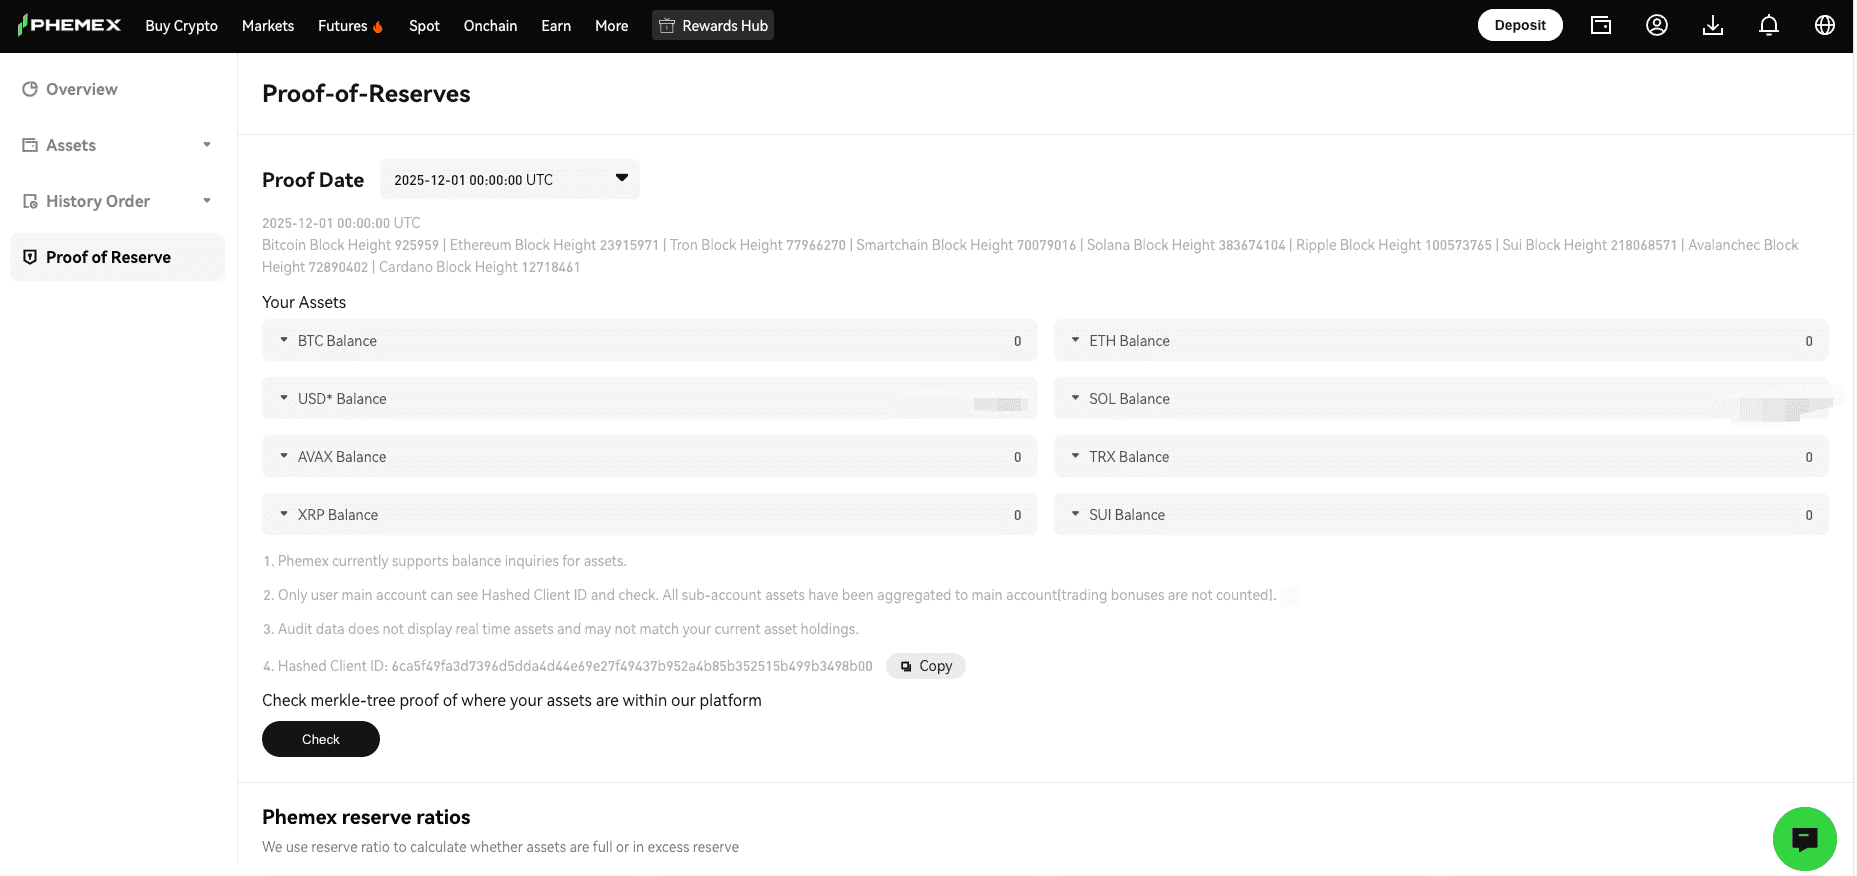Click the Ethereum Block Height 23915971 text
1857x876 pixels.
click(x=554, y=245)
